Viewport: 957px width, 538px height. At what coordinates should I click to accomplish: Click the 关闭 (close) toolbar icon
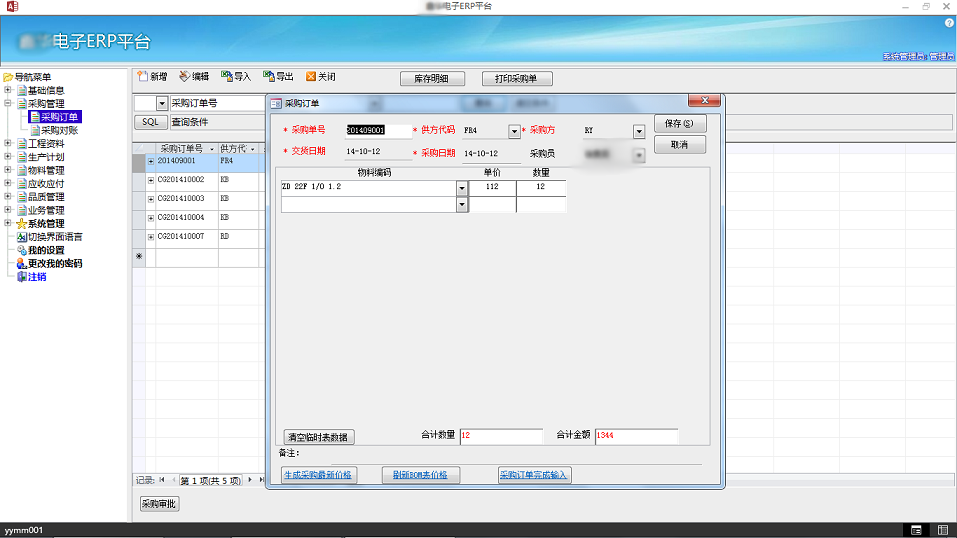311,76
